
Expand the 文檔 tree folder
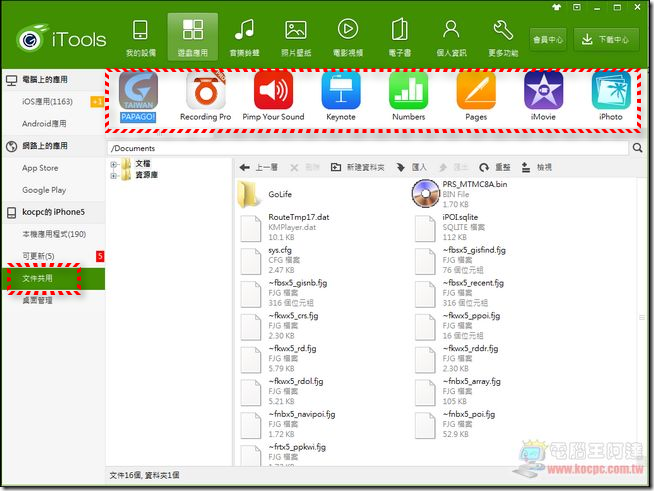point(113,164)
